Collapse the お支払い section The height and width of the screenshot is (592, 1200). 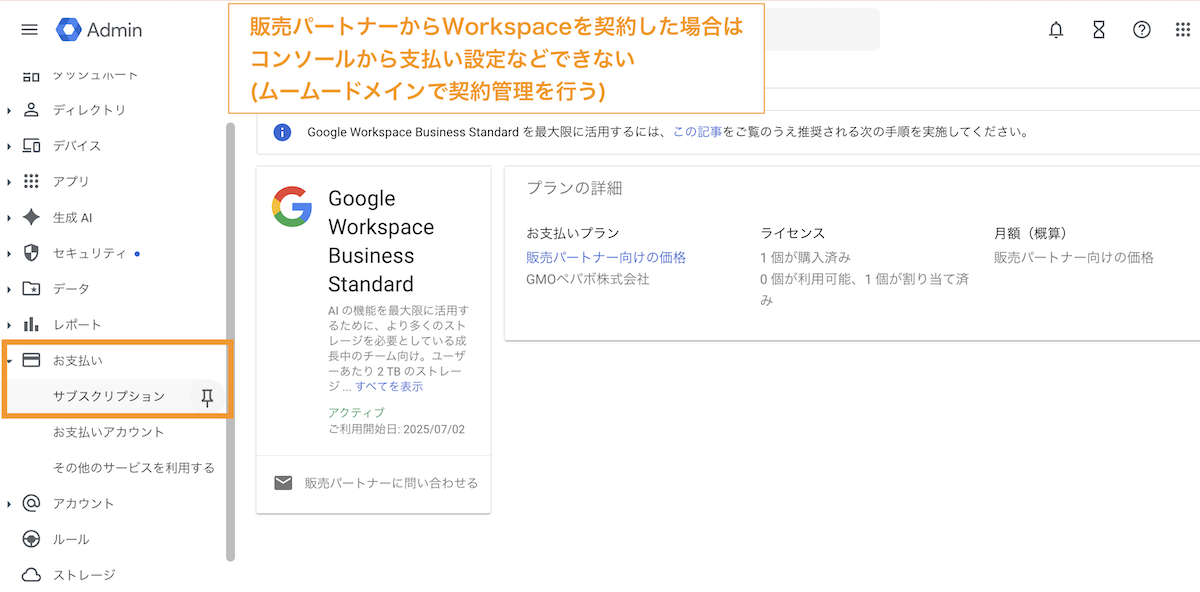(x=9, y=360)
